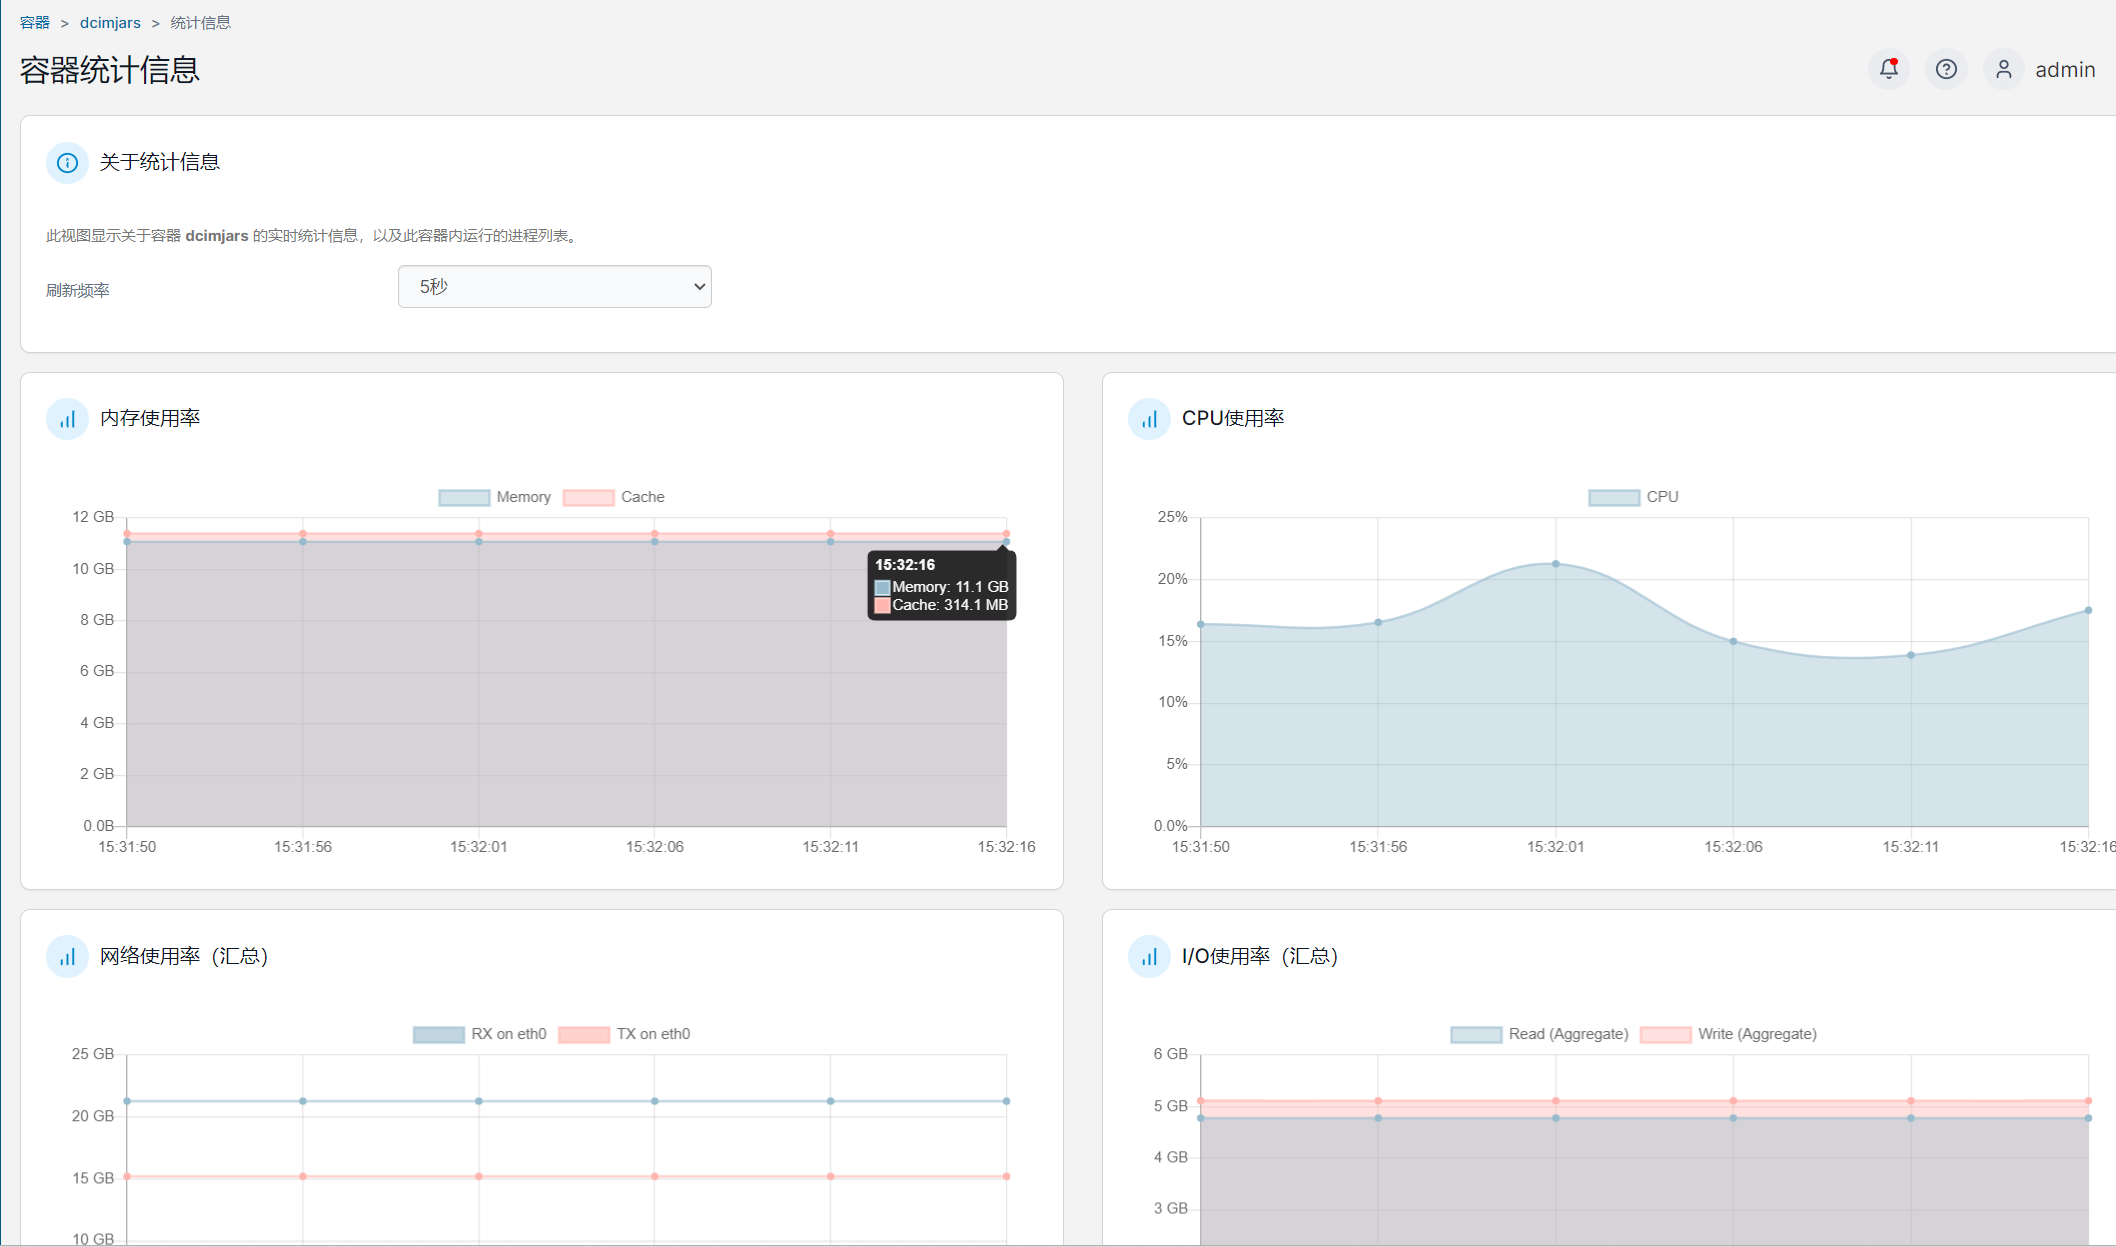This screenshot has width=2116, height=1247.
Task: Click TX on eth0 red legend swatch
Action: pyautogui.click(x=584, y=1034)
